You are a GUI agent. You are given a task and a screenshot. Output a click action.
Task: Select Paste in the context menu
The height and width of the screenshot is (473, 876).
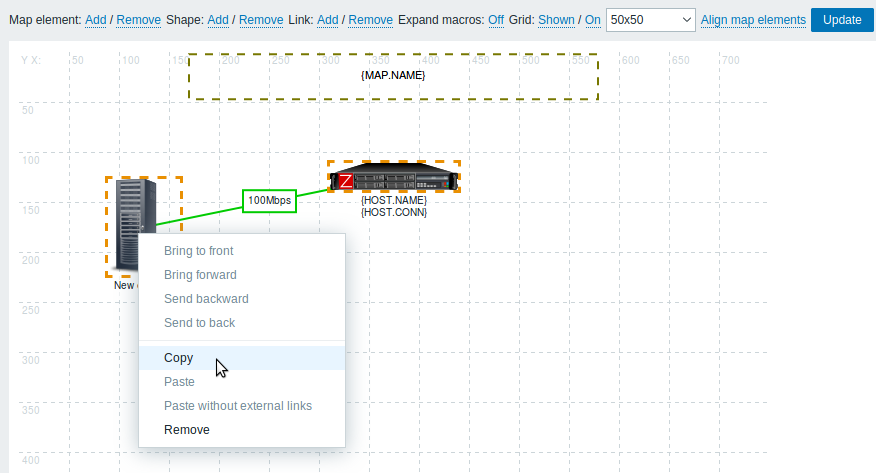(x=242, y=382)
